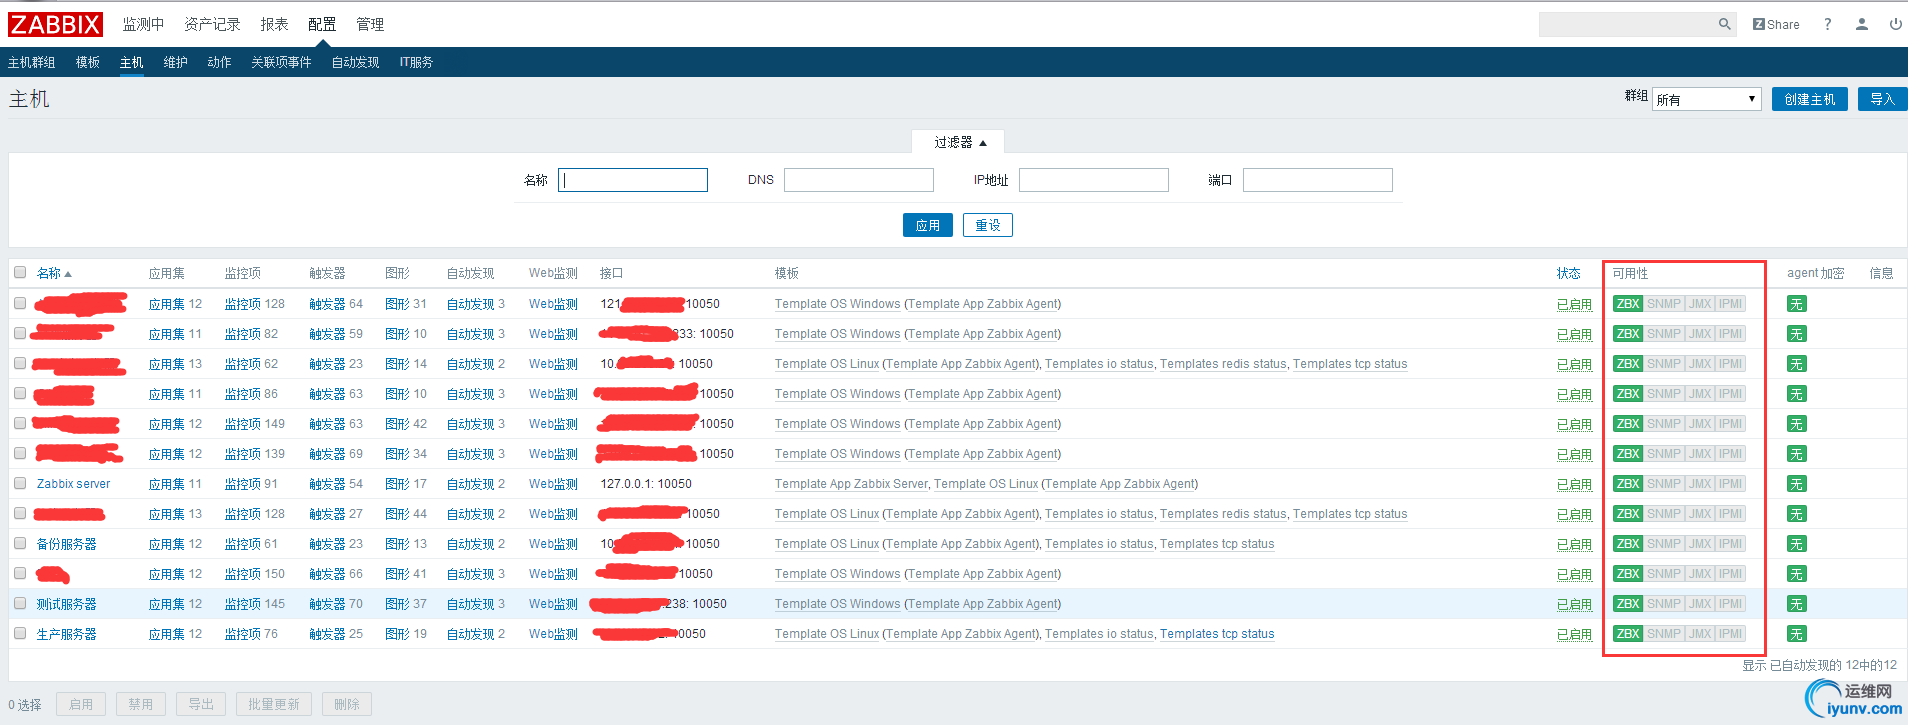Click the 创建主机 button
The height and width of the screenshot is (725, 1908).
click(x=1810, y=99)
